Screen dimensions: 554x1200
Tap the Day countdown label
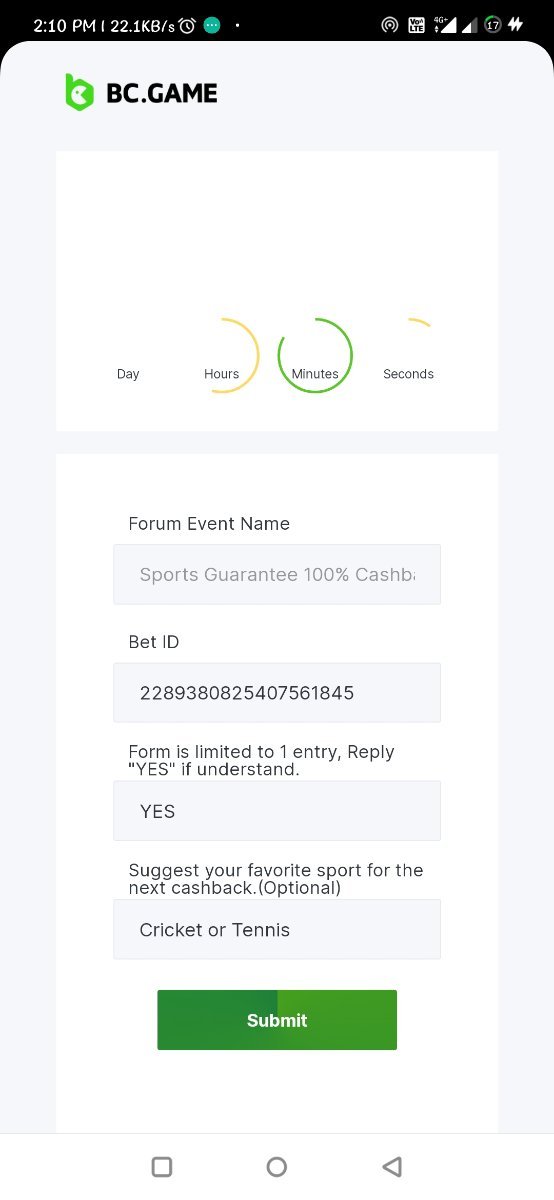128,374
